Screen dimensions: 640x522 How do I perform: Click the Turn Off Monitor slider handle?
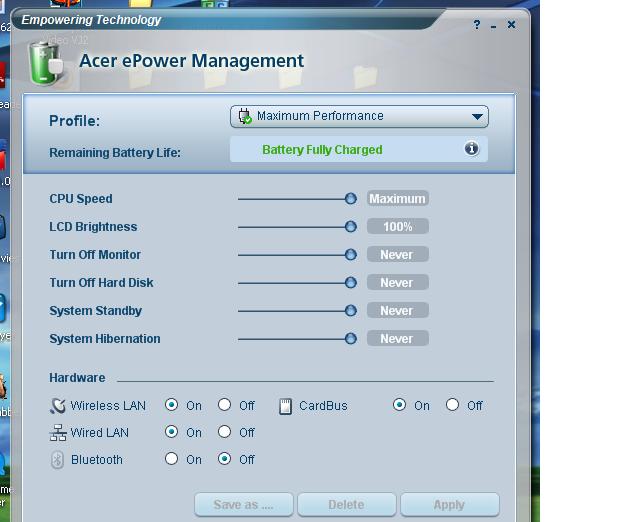point(351,255)
